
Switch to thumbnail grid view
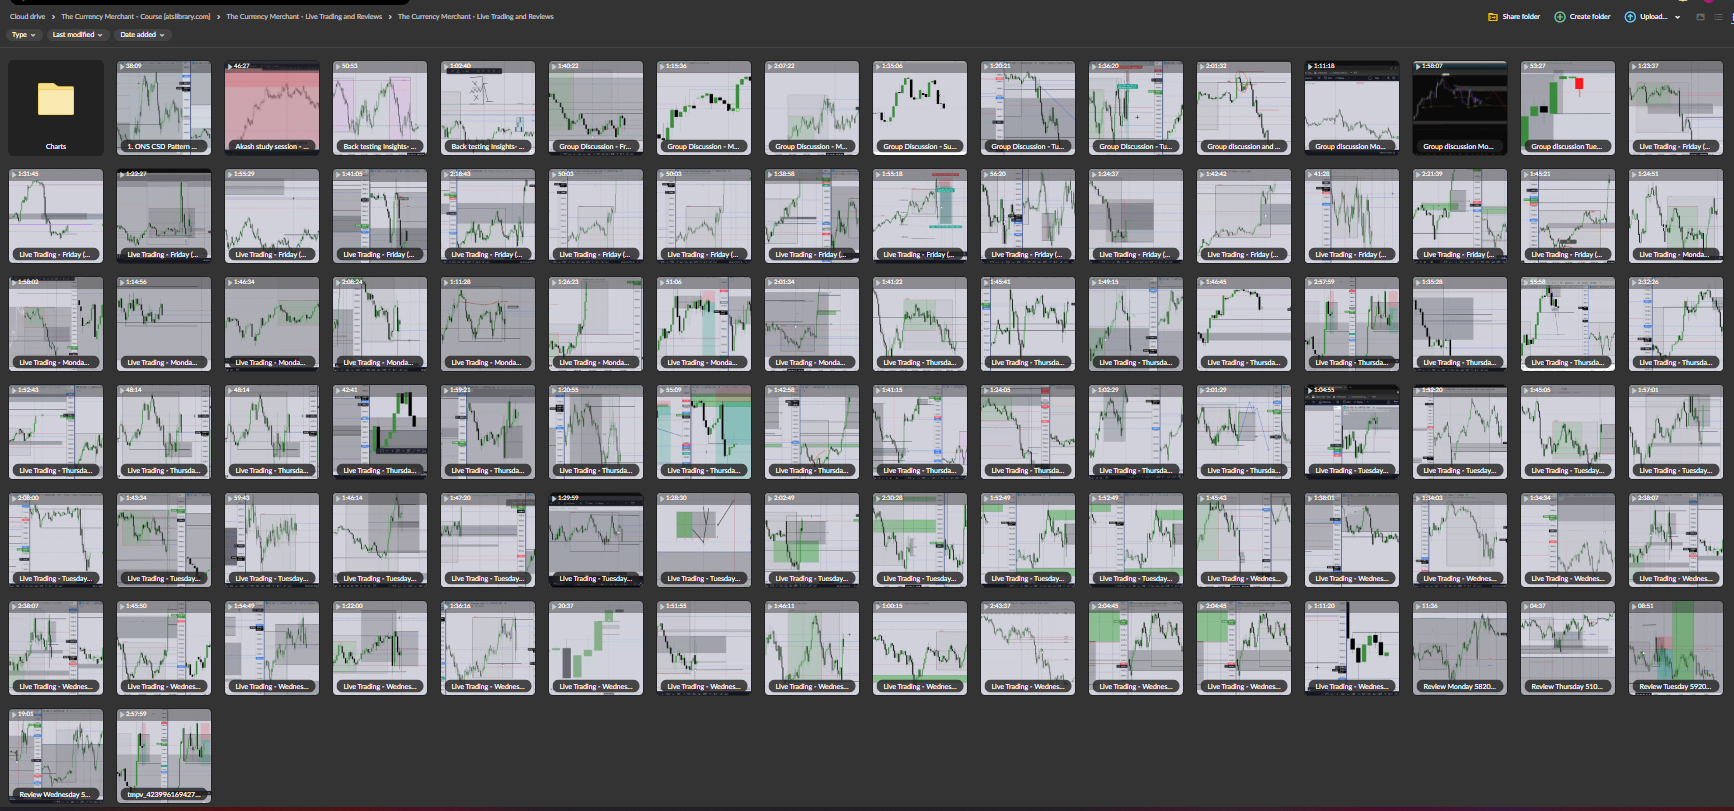(1700, 17)
